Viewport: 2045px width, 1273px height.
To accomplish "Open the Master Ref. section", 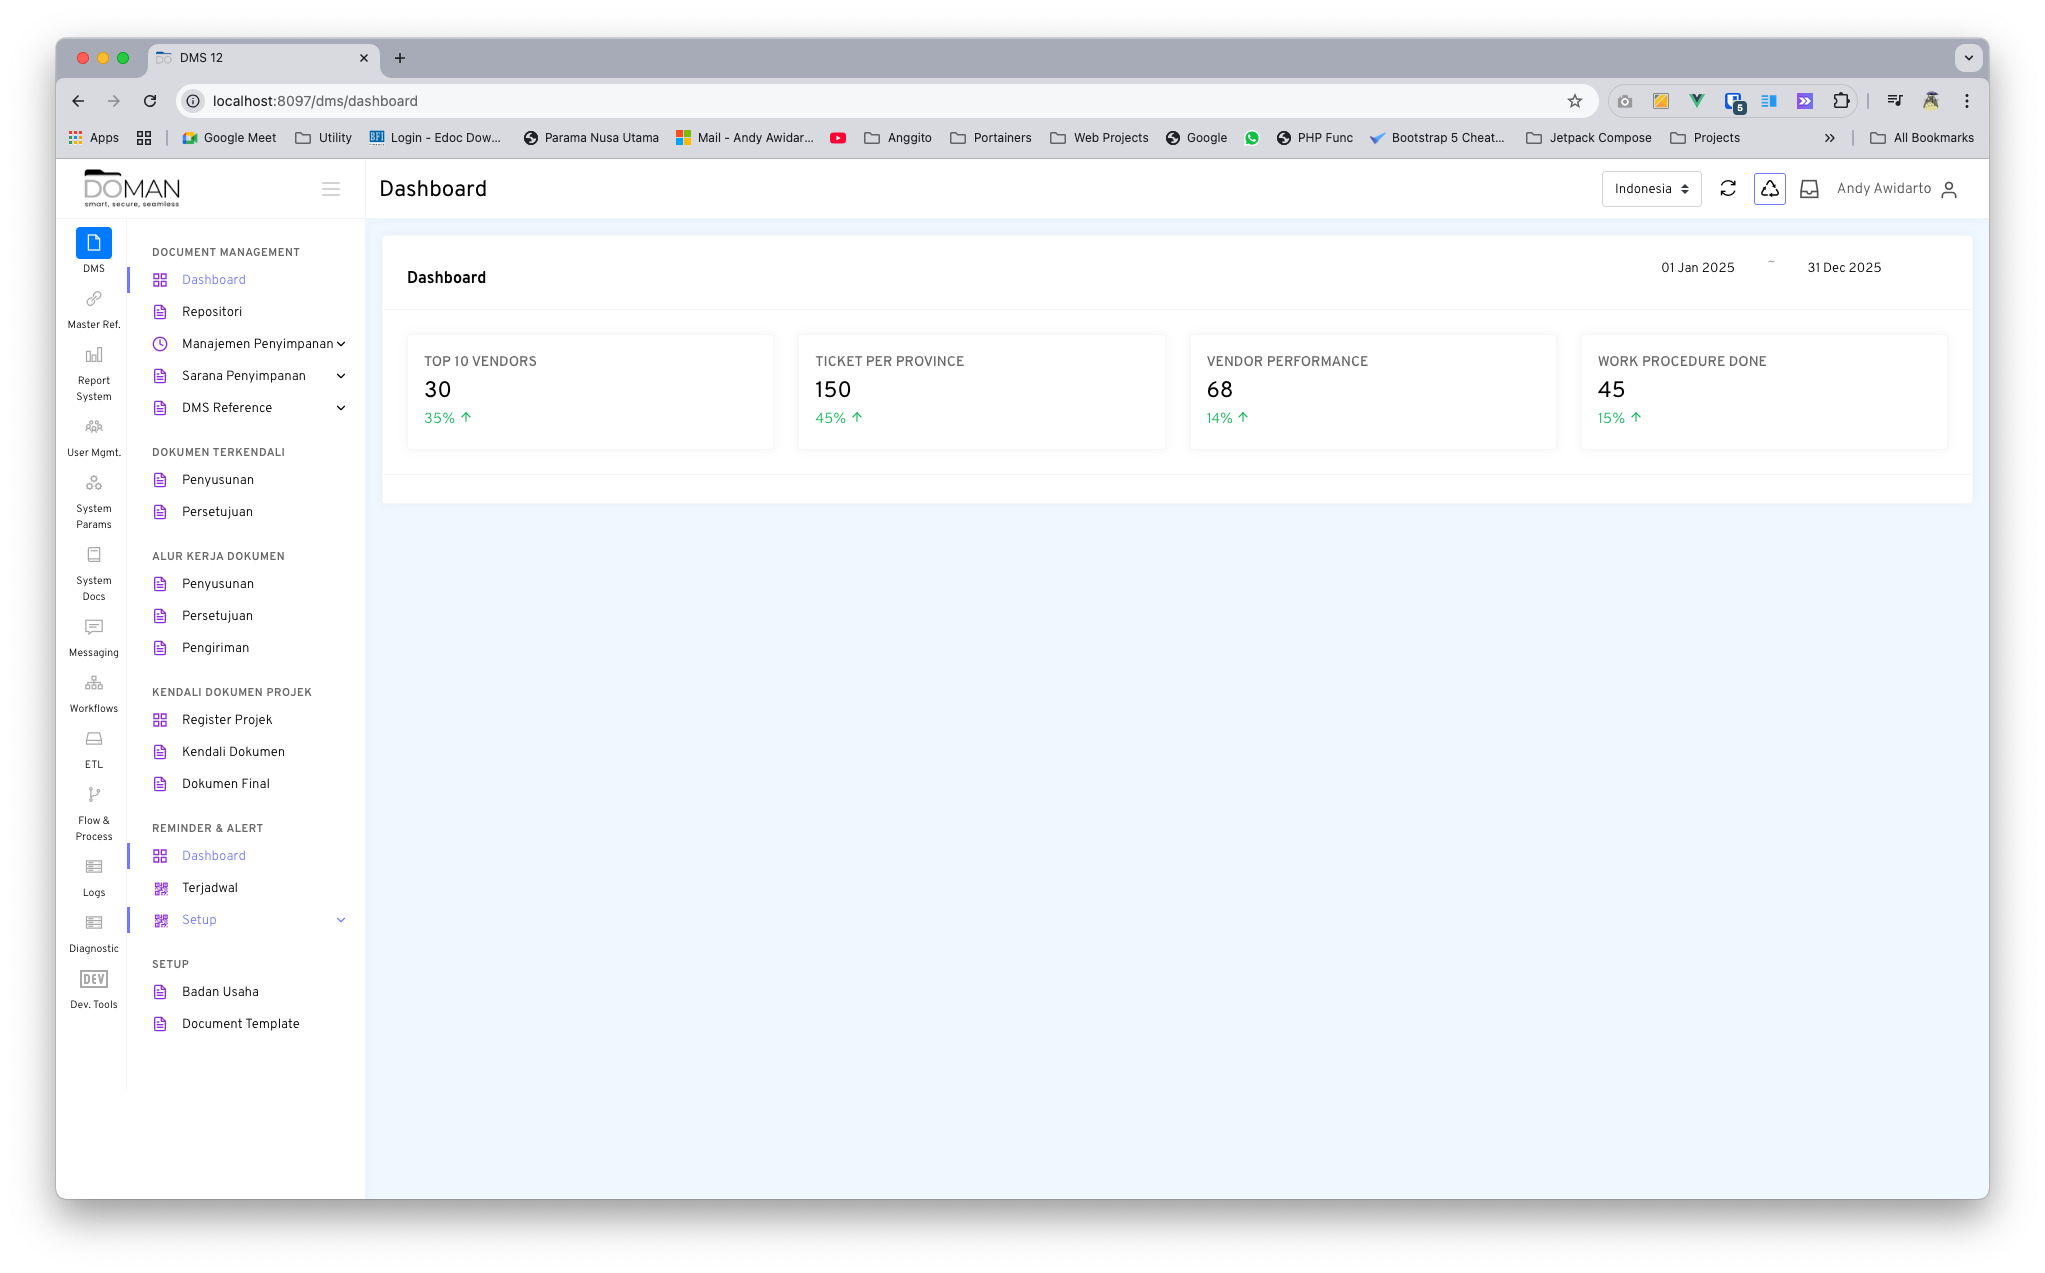I will point(93,298).
